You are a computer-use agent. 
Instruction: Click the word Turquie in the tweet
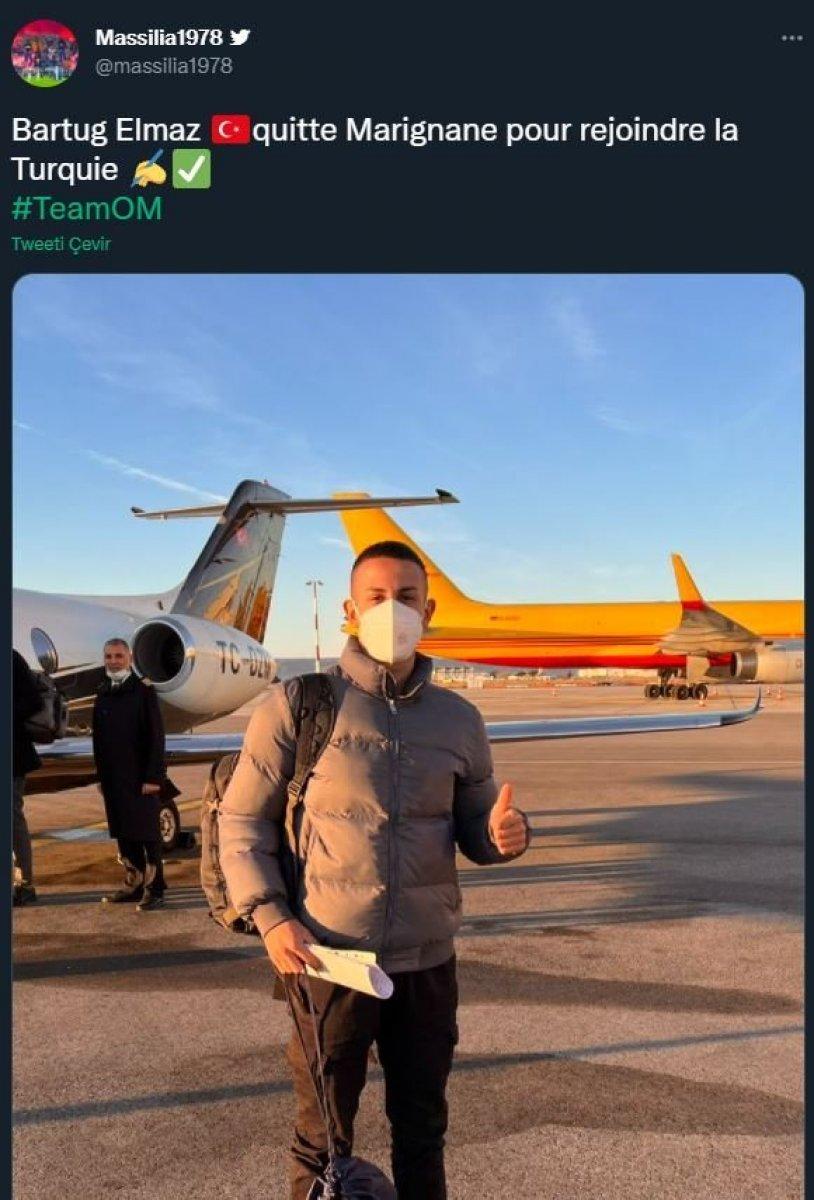[x=65, y=169]
